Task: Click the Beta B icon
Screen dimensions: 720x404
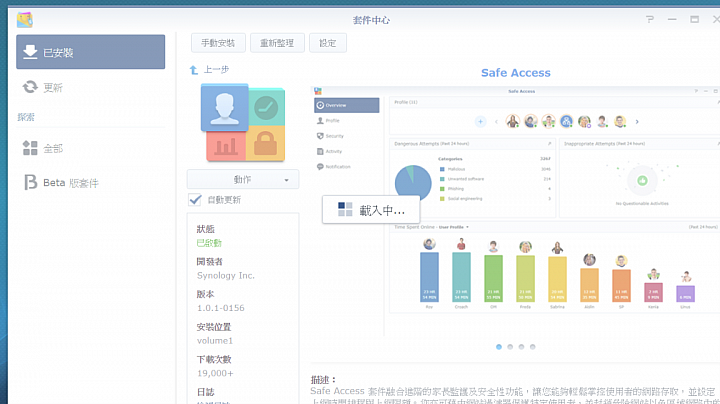Action: [x=30, y=182]
